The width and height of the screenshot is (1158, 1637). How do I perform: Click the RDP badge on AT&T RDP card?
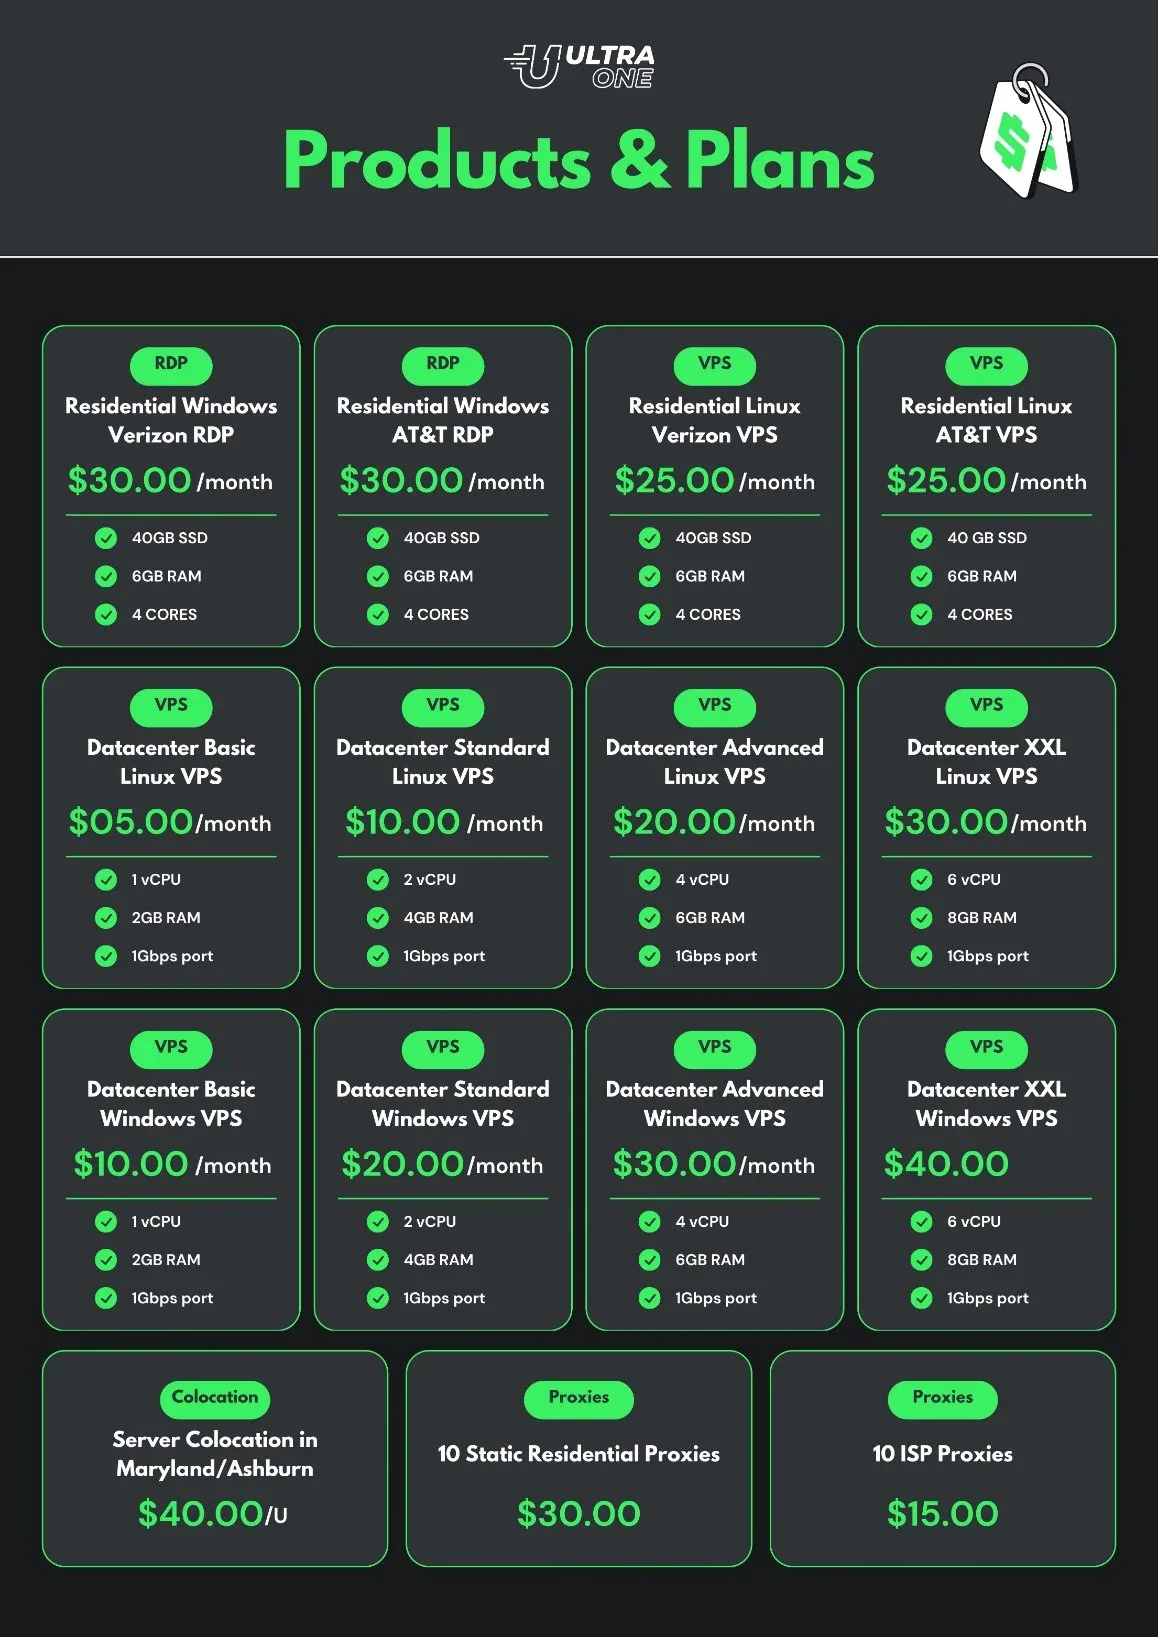(x=442, y=365)
